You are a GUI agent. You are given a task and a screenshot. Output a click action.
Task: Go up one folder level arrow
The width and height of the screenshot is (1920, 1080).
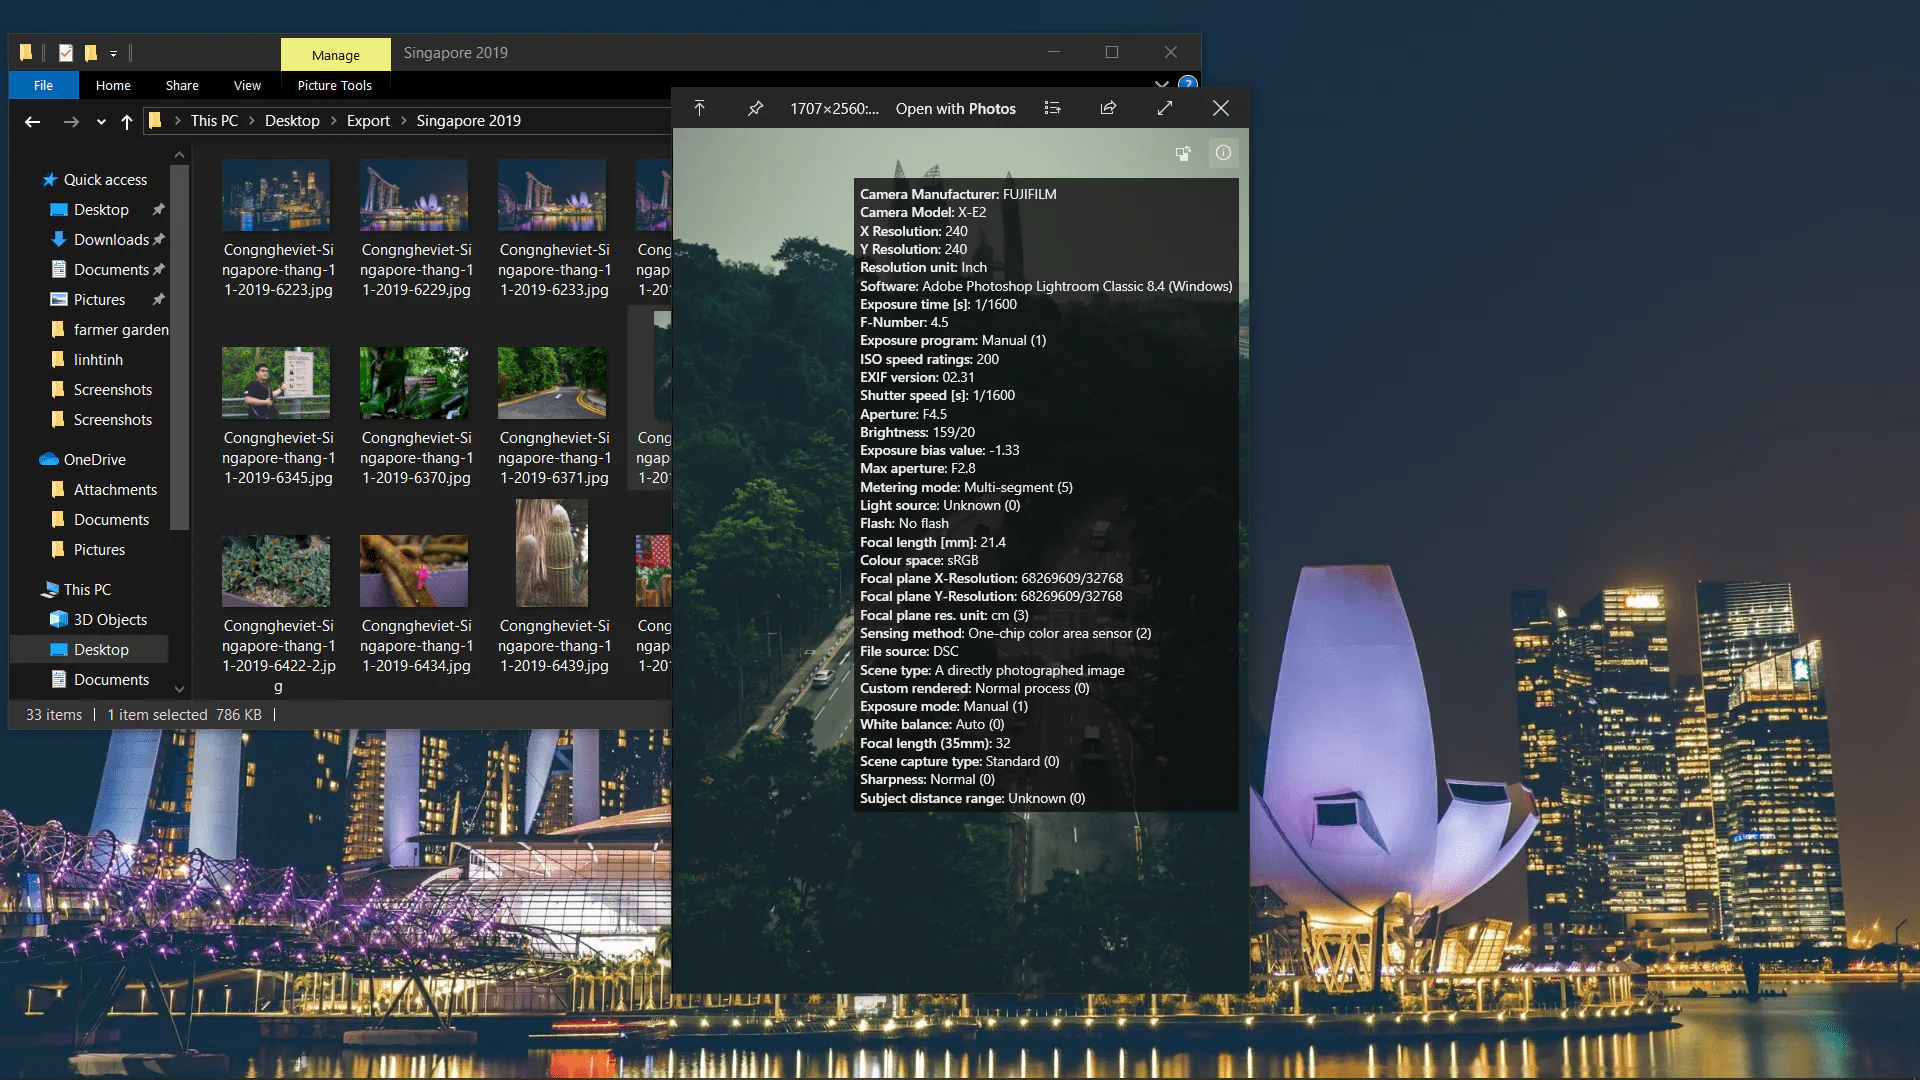point(127,121)
